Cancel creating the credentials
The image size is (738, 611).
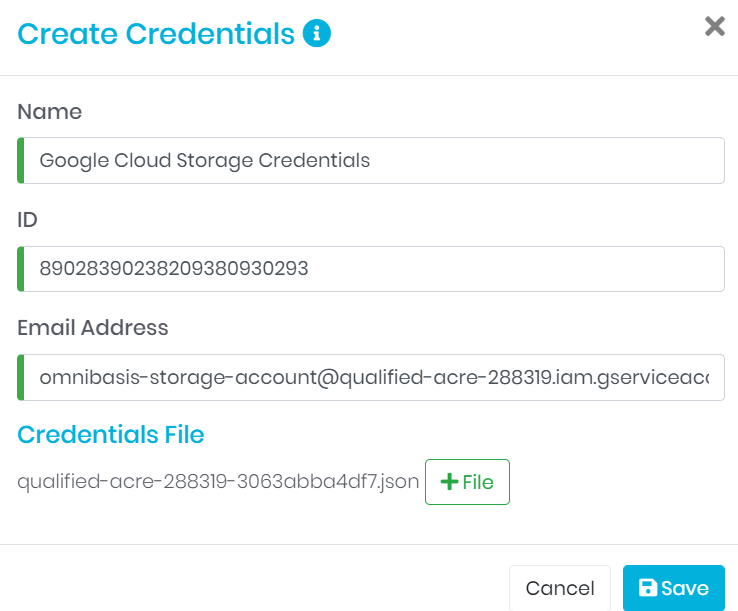click(559, 588)
